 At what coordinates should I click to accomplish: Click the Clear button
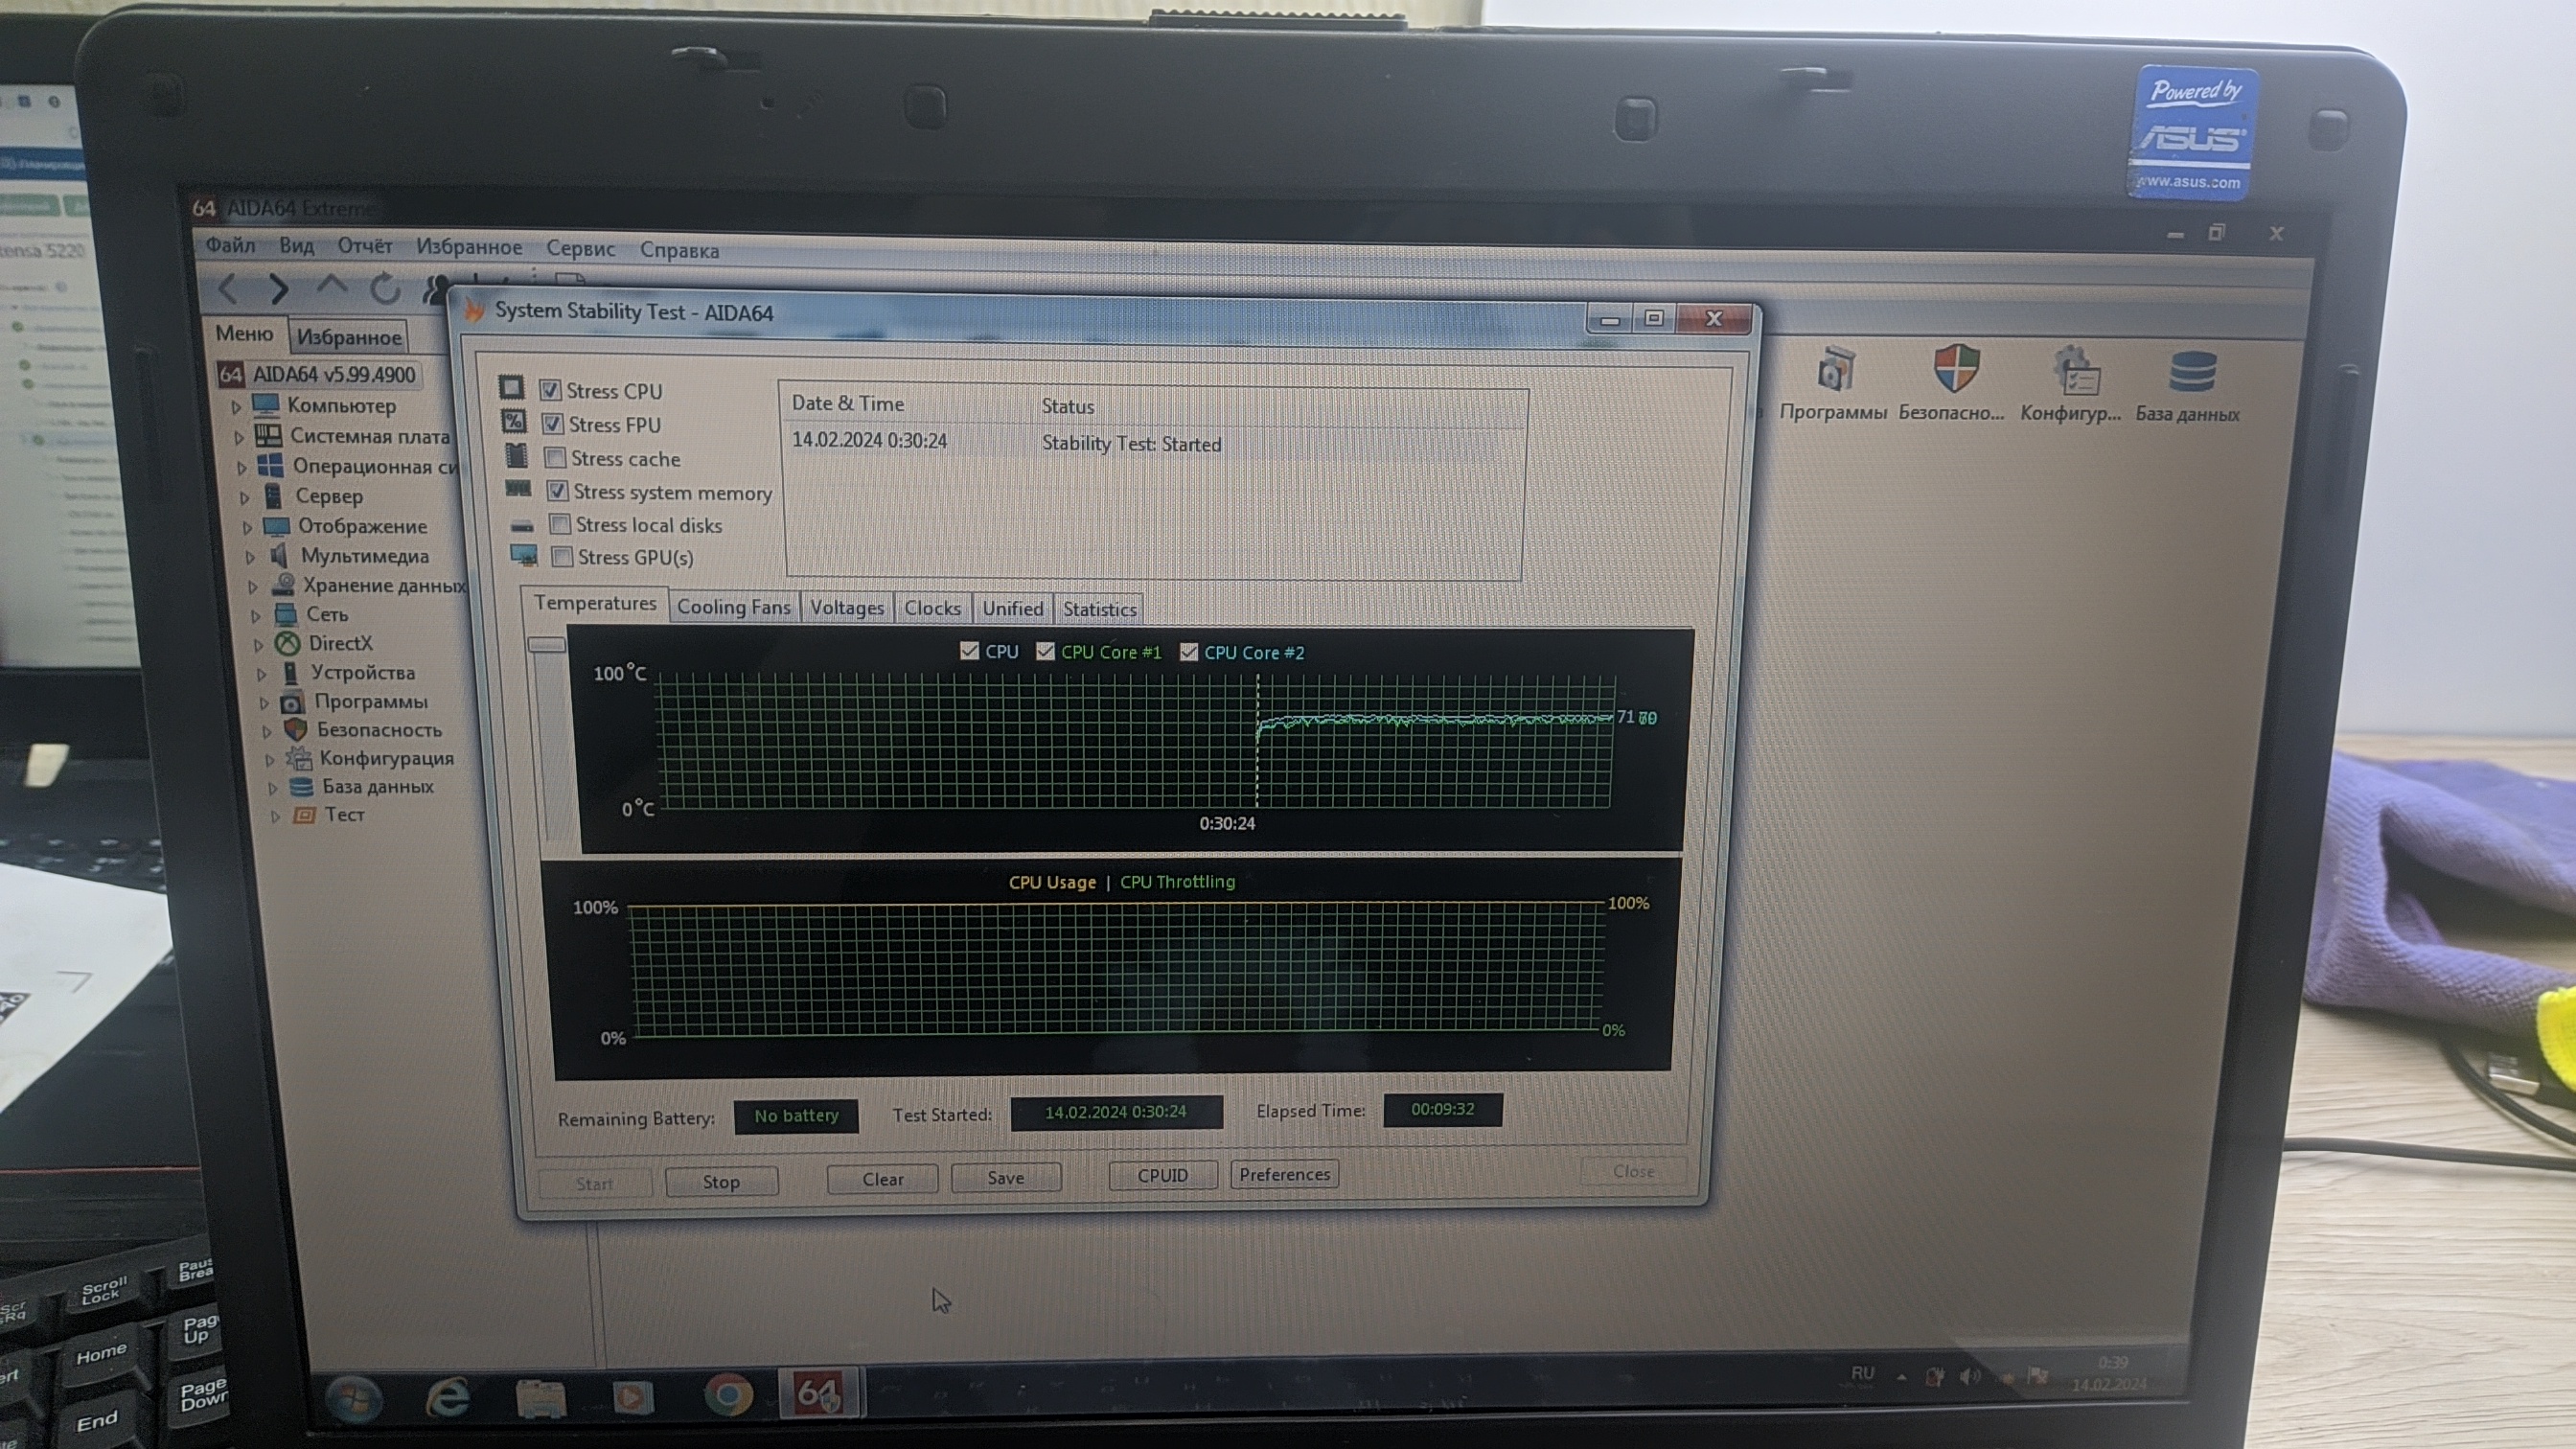tap(883, 1179)
